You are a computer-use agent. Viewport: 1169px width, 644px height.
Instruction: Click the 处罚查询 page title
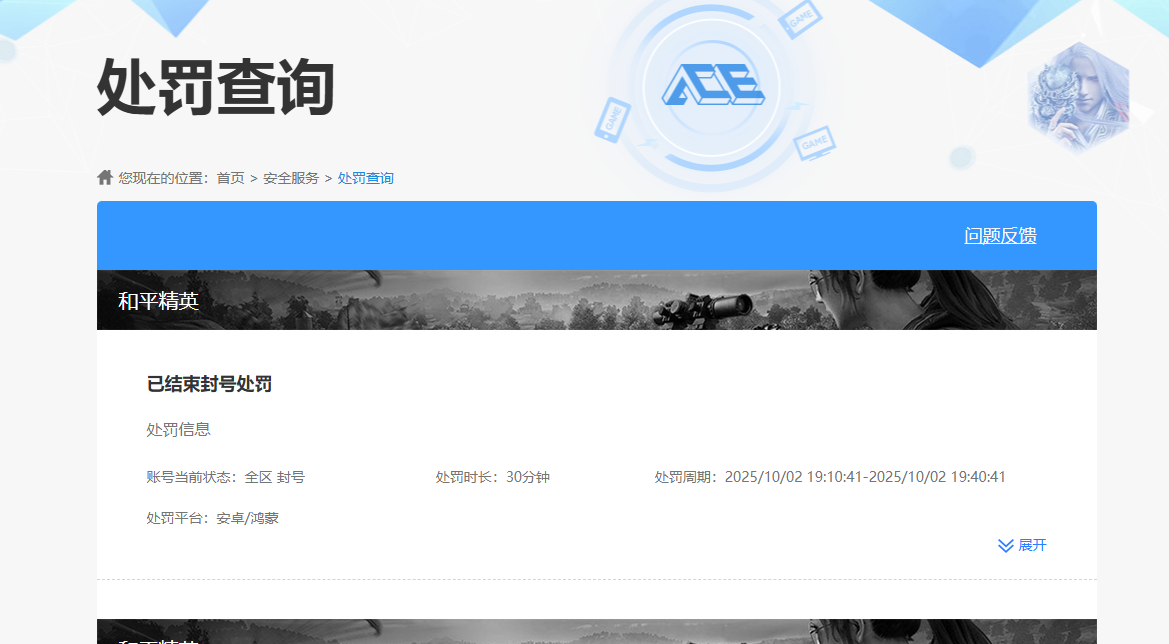[213, 88]
